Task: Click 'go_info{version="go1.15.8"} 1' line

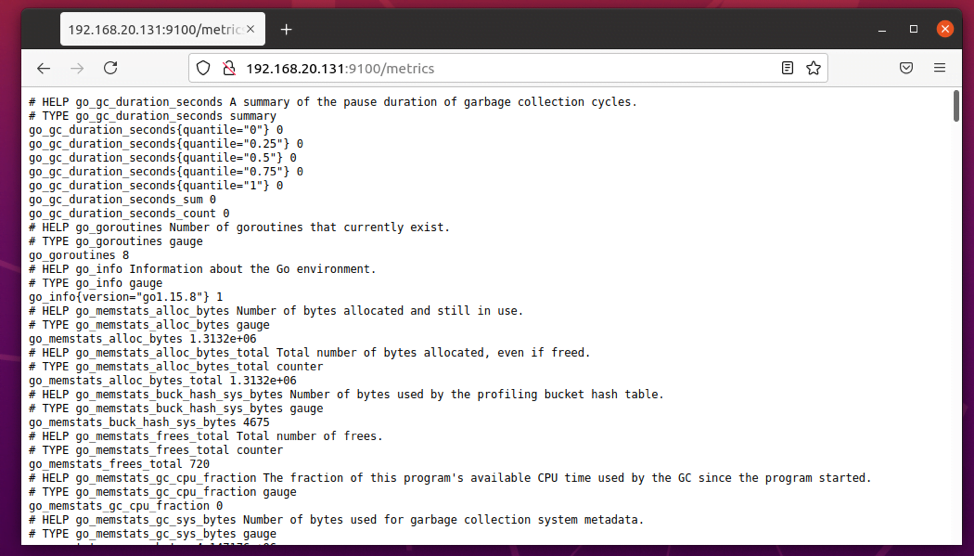Action: click(x=125, y=297)
